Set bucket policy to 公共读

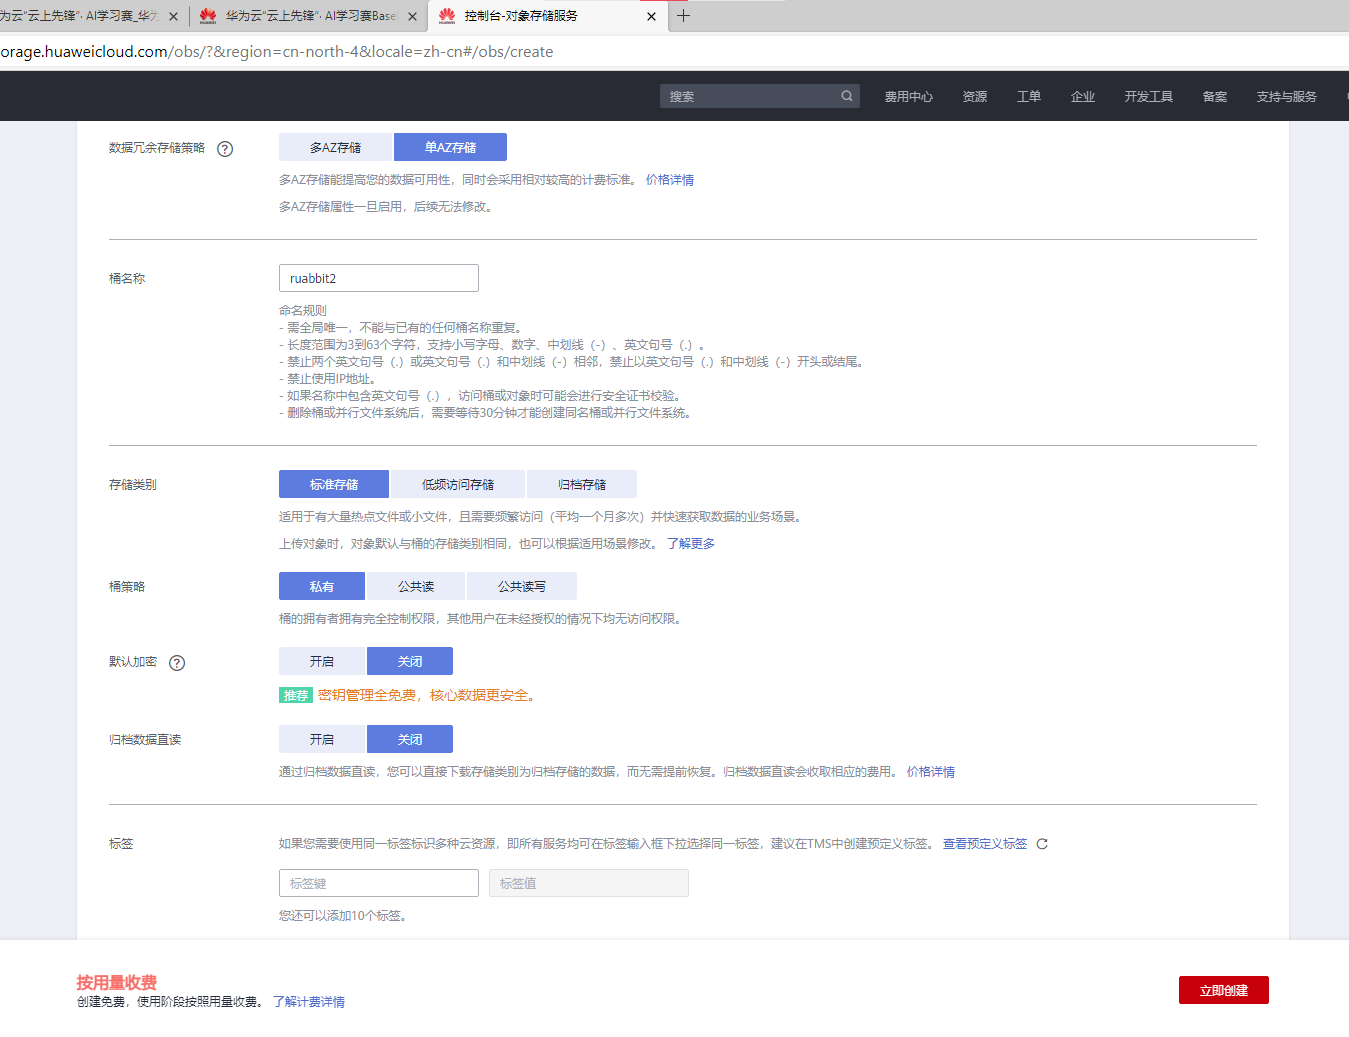[416, 586]
